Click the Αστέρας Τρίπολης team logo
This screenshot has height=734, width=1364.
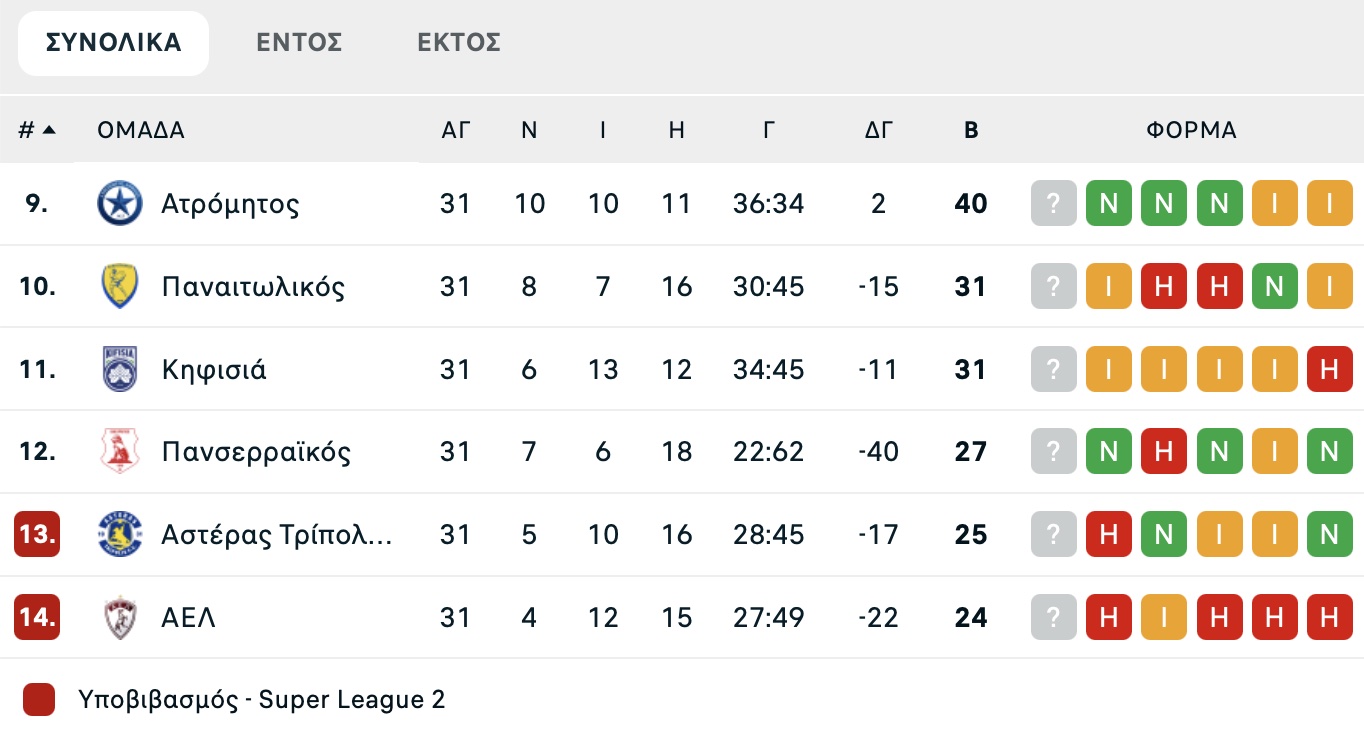point(120,535)
